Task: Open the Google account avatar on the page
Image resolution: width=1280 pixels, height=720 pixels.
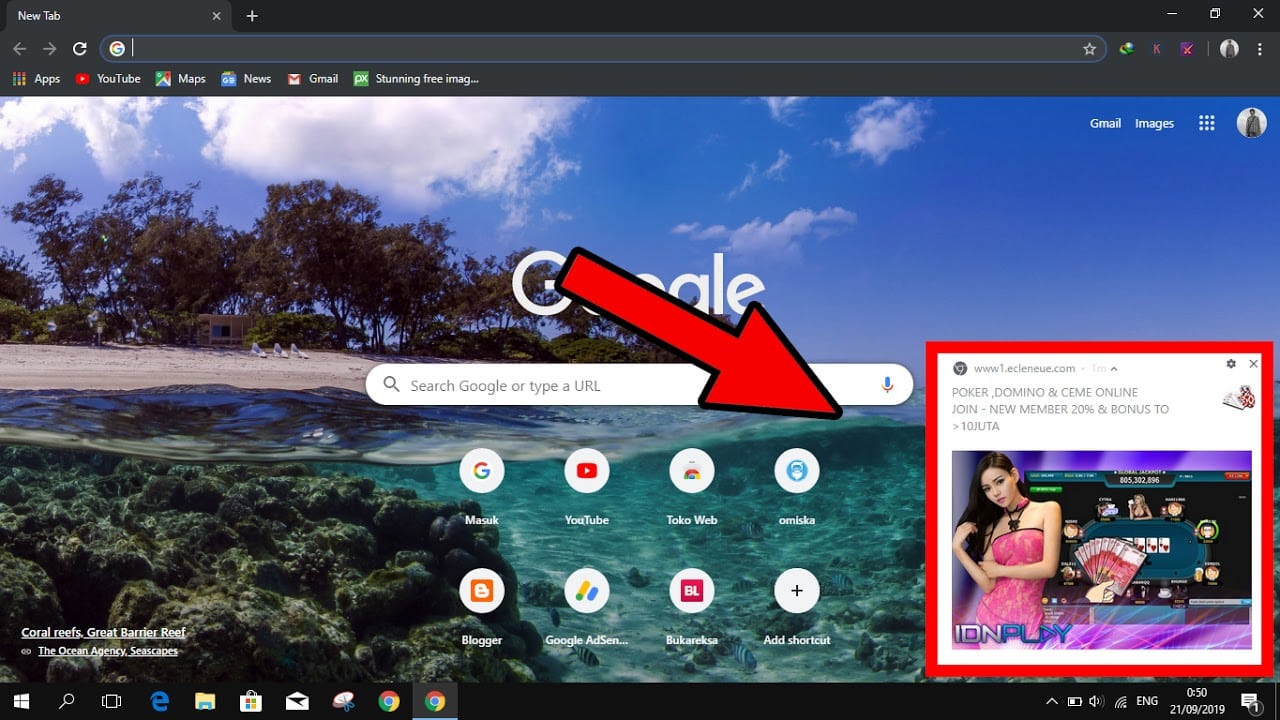Action: (x=1252, y=123)
